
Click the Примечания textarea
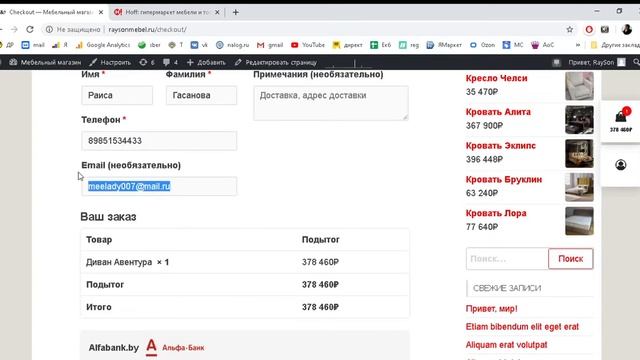(x=331, y=103)
